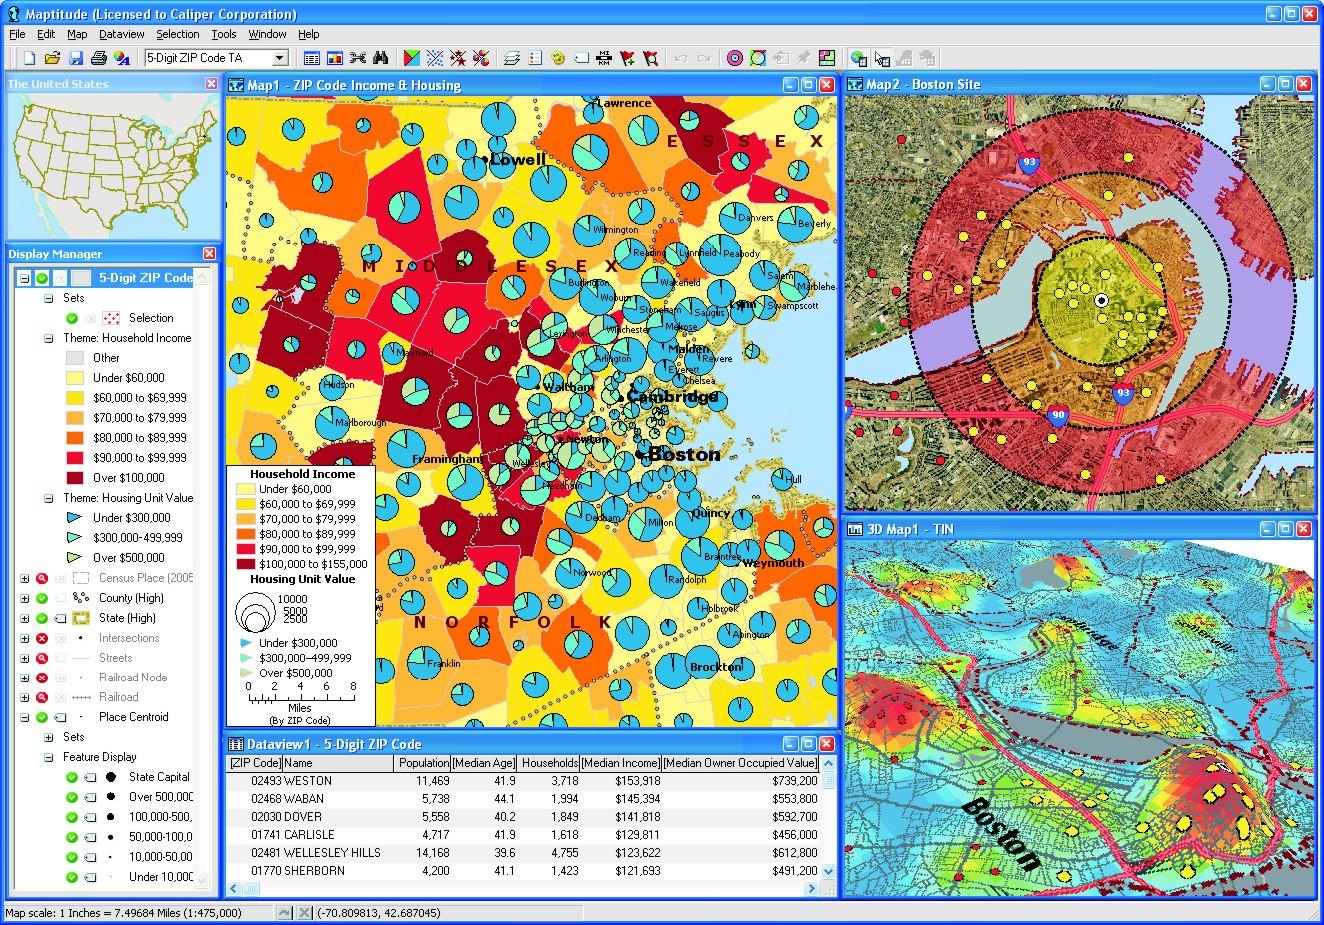Click the yellow palette style icon
The width and height of the screenshot is (1324, 925).
click(558, 58)
